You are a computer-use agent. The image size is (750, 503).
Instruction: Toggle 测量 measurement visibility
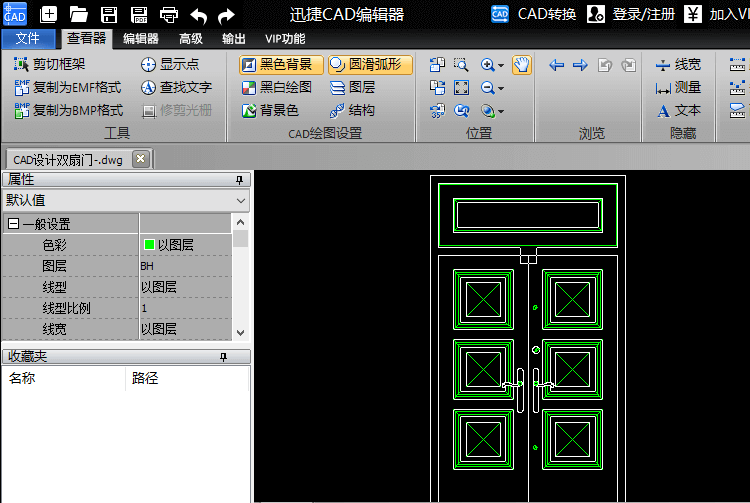tap(678, 87)
